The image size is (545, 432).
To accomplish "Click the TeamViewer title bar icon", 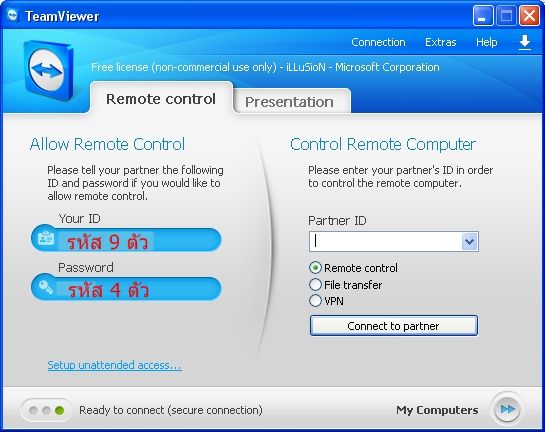I will [13, 15].
